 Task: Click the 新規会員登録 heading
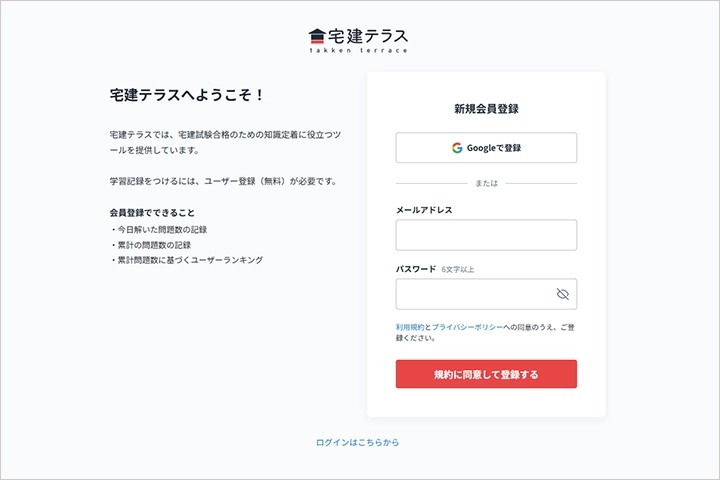[x=486, y=109]
